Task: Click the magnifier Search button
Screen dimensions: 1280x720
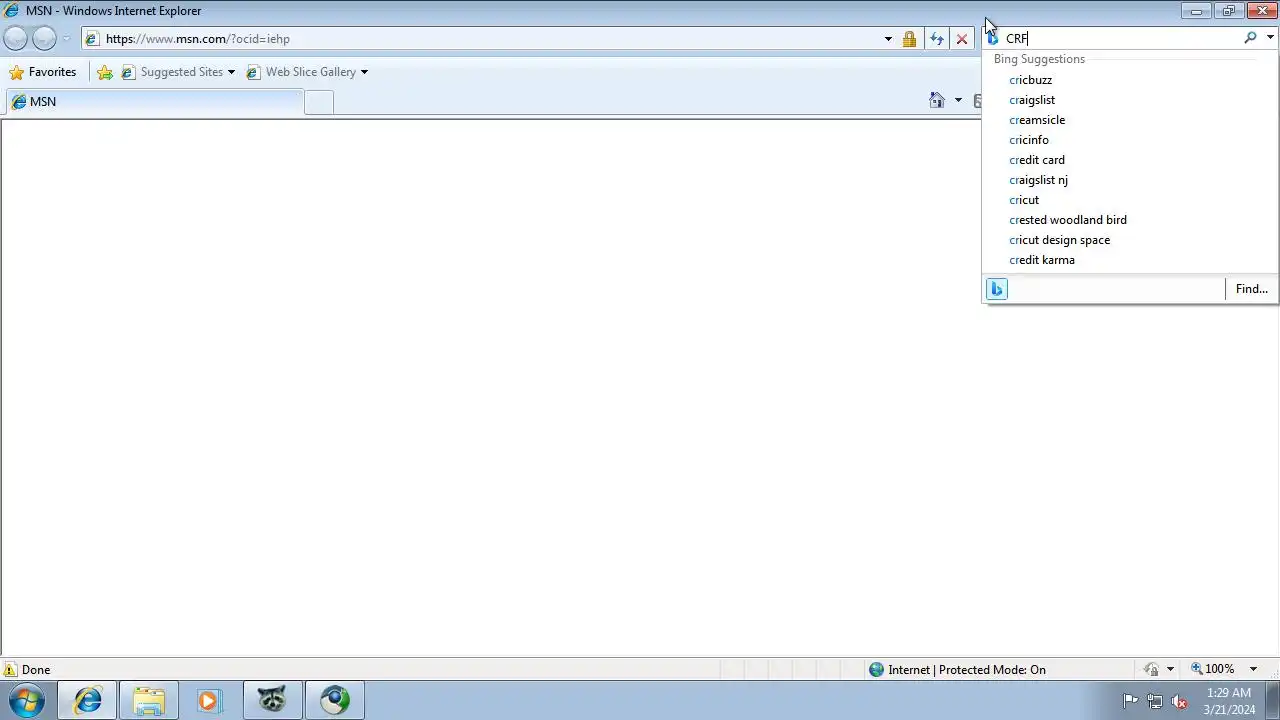Action: (x=1250, y=38)
